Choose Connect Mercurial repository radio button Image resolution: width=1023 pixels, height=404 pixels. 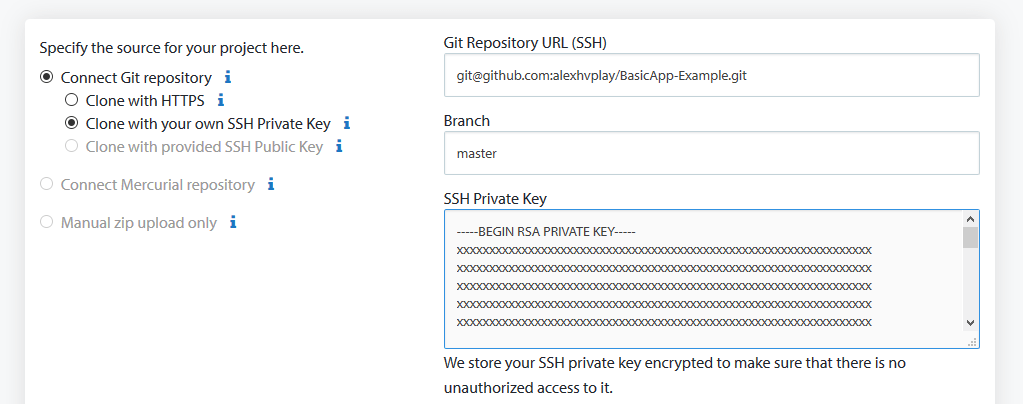(x=46, y=184)
